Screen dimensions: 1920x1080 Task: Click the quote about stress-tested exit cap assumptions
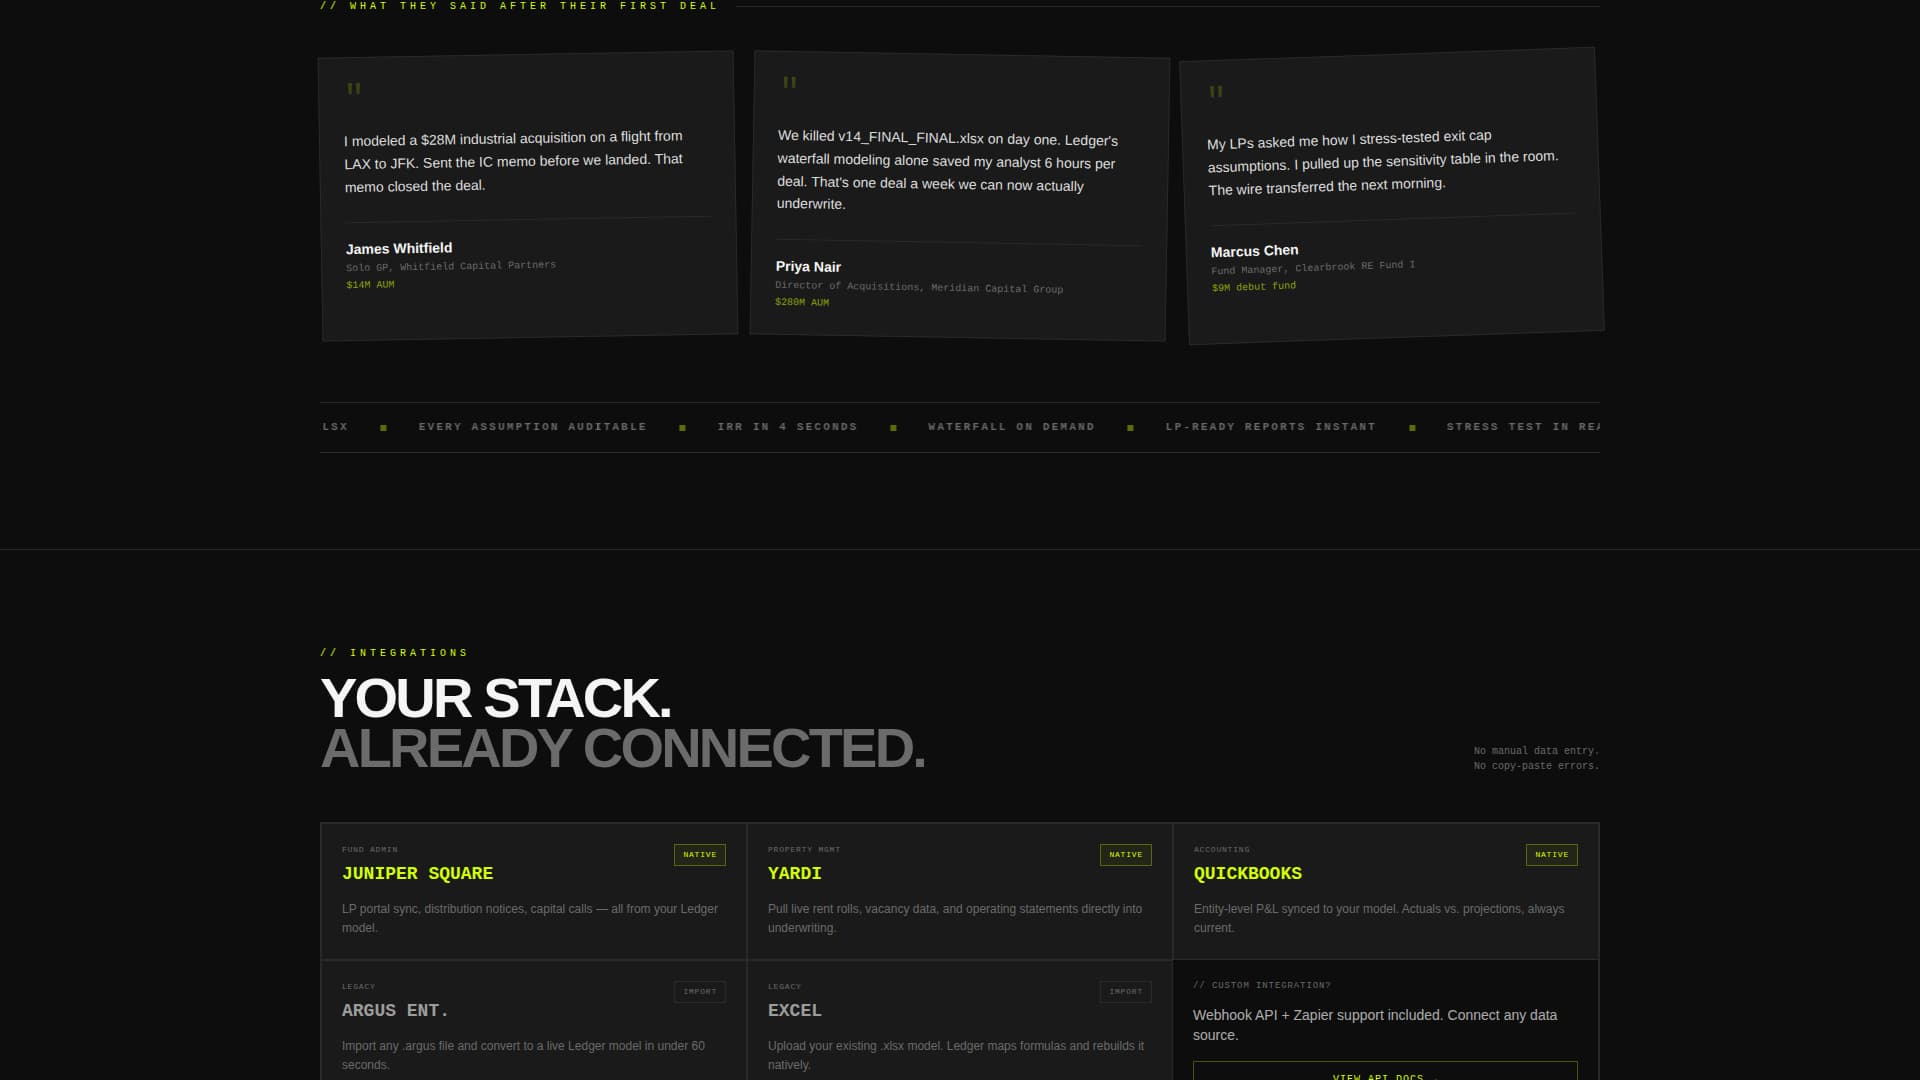tap(1382, 162)
